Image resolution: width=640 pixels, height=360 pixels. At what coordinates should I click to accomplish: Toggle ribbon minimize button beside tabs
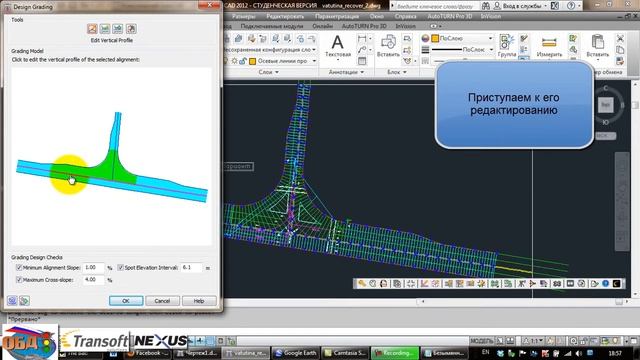(434, 26)
